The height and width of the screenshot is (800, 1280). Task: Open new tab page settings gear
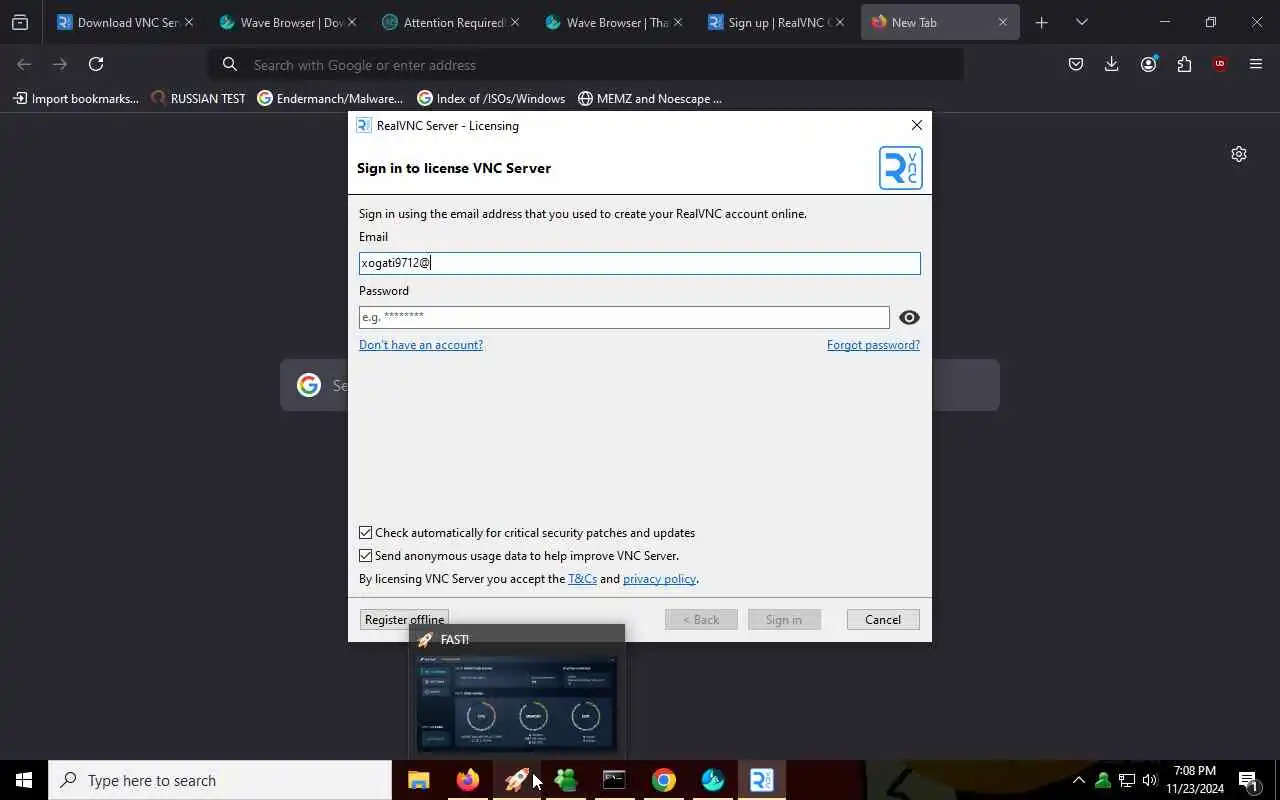coord(1239,154)
